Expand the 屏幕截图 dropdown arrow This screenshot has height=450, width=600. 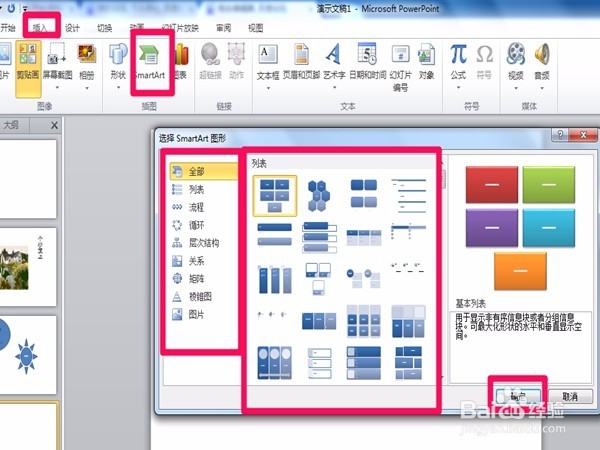57,88
